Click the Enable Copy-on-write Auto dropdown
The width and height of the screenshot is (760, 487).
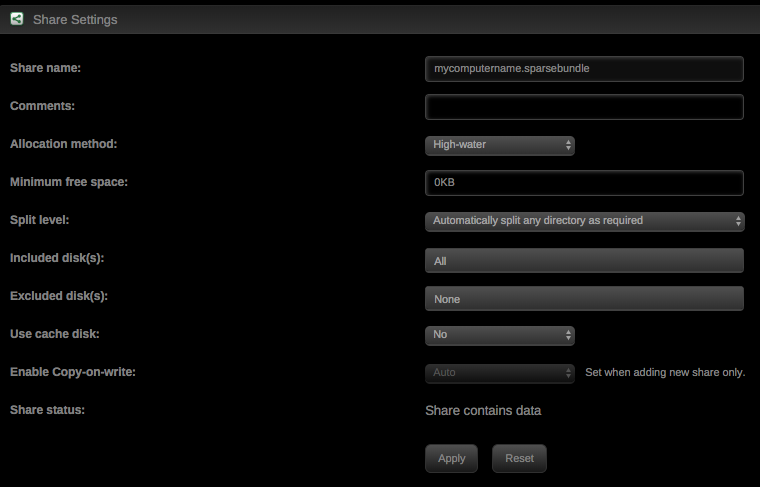point(500,373)
